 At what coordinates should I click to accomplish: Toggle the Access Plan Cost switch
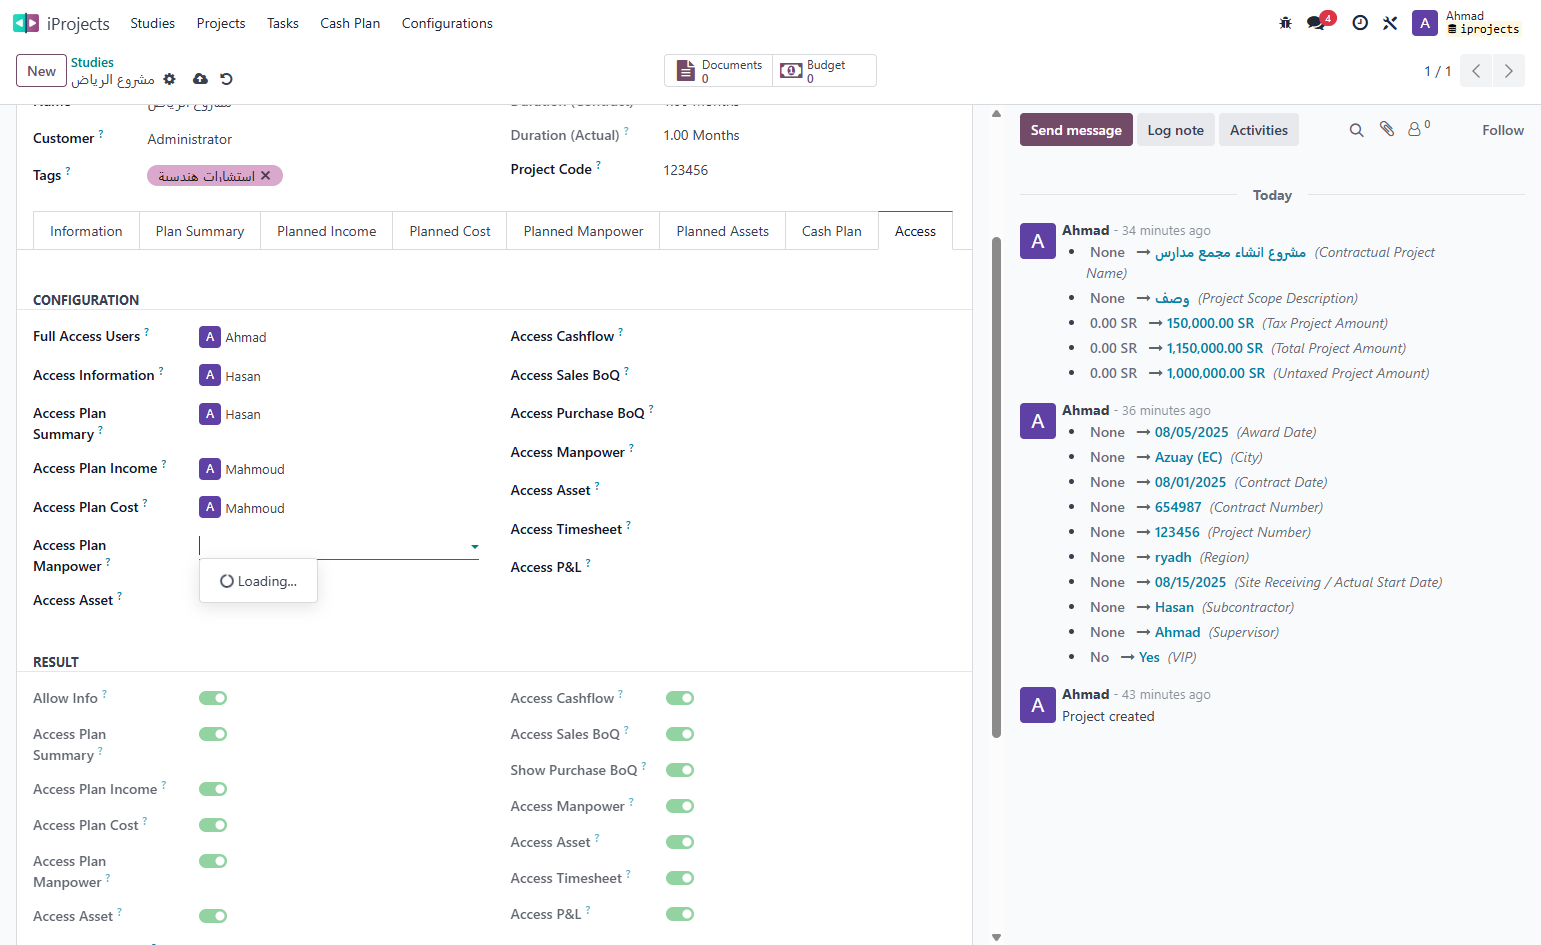point(213,825)
